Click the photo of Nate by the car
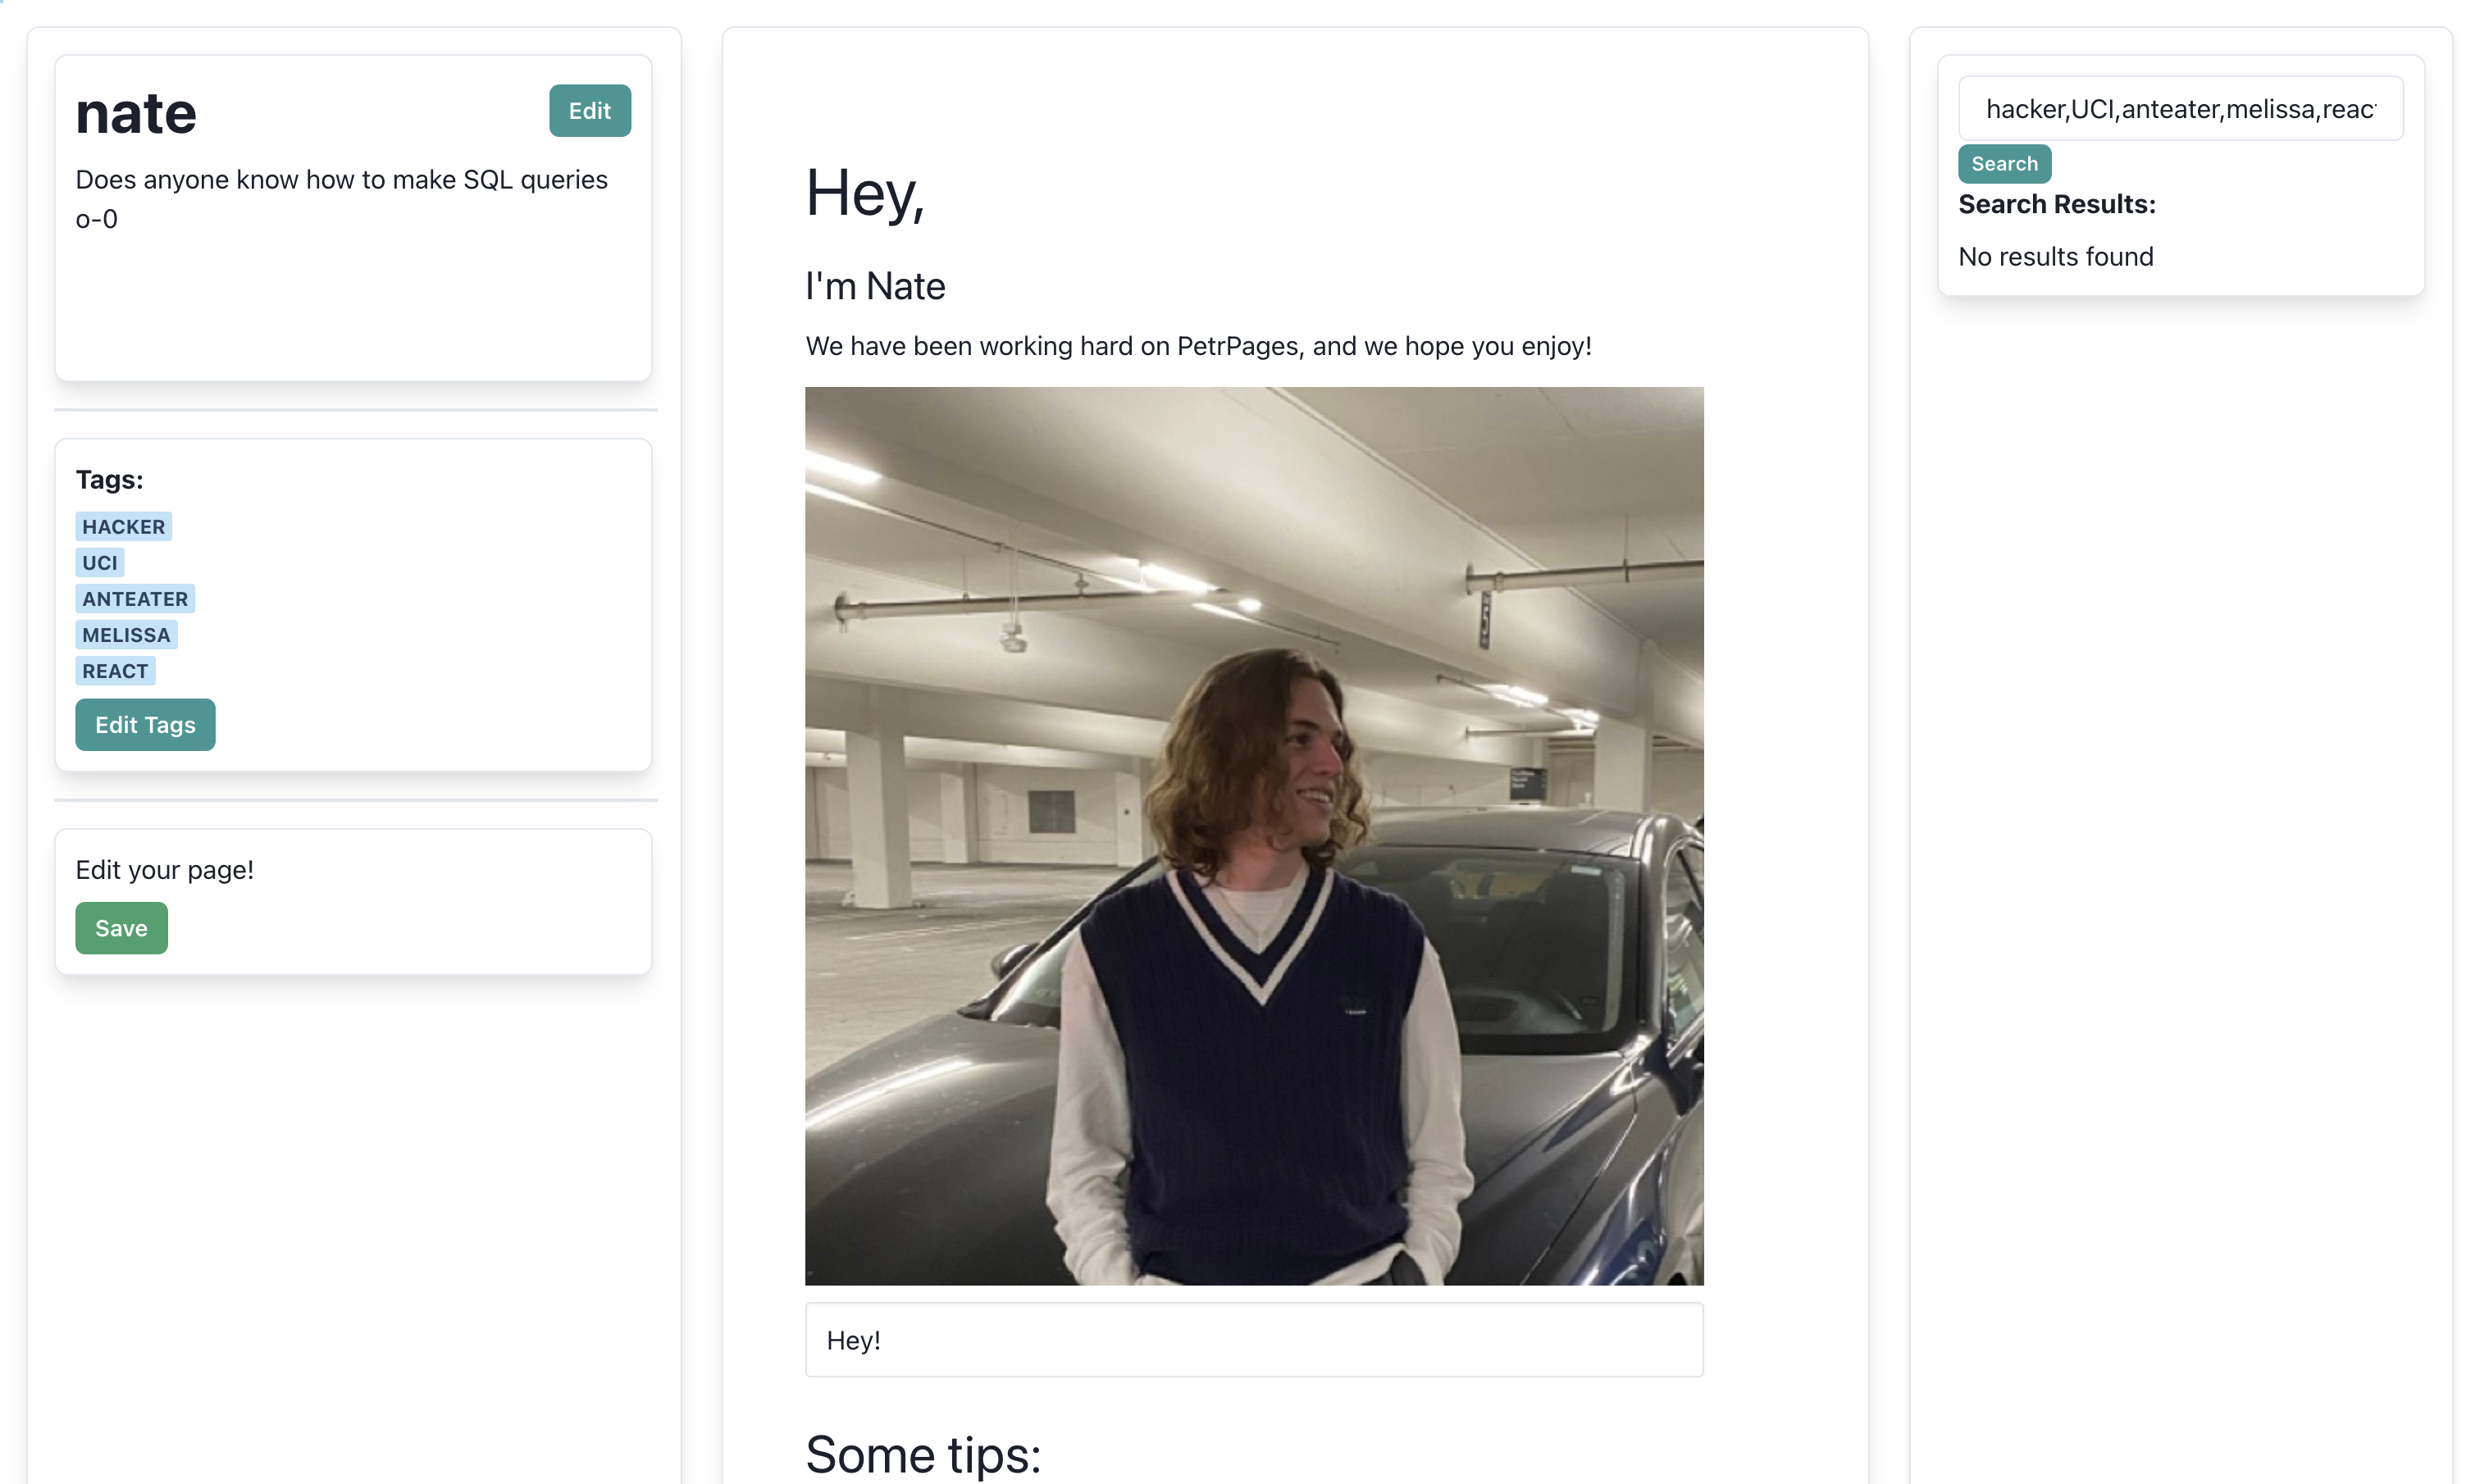The width and height of the screenshot is (2480, 1484). [1253, 835]
